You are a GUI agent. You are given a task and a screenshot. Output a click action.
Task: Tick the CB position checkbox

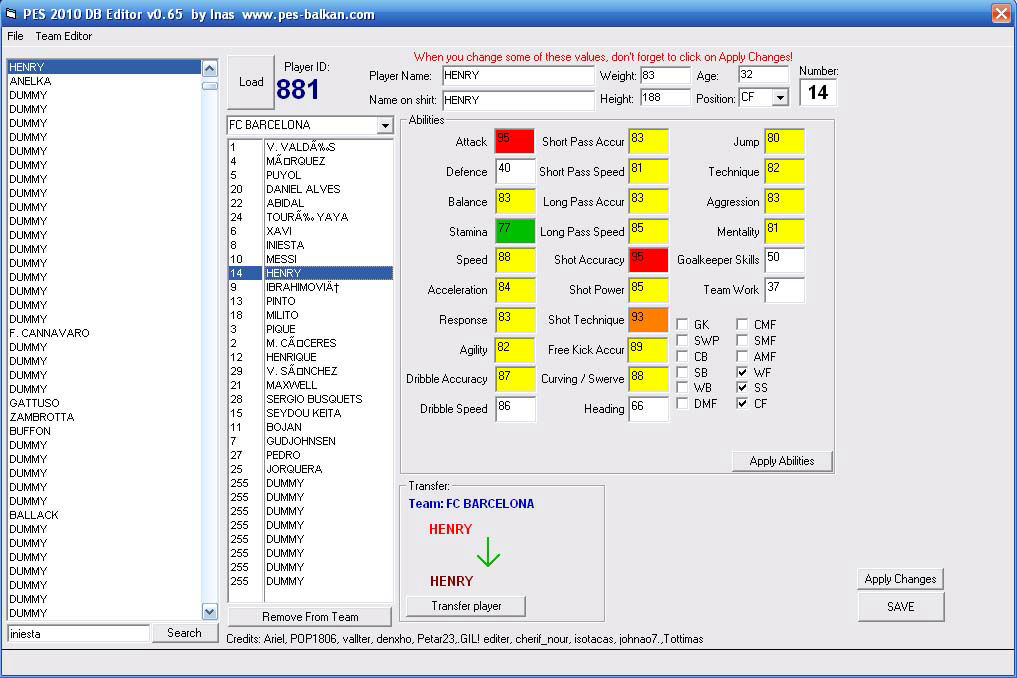[x=682, y=356]
